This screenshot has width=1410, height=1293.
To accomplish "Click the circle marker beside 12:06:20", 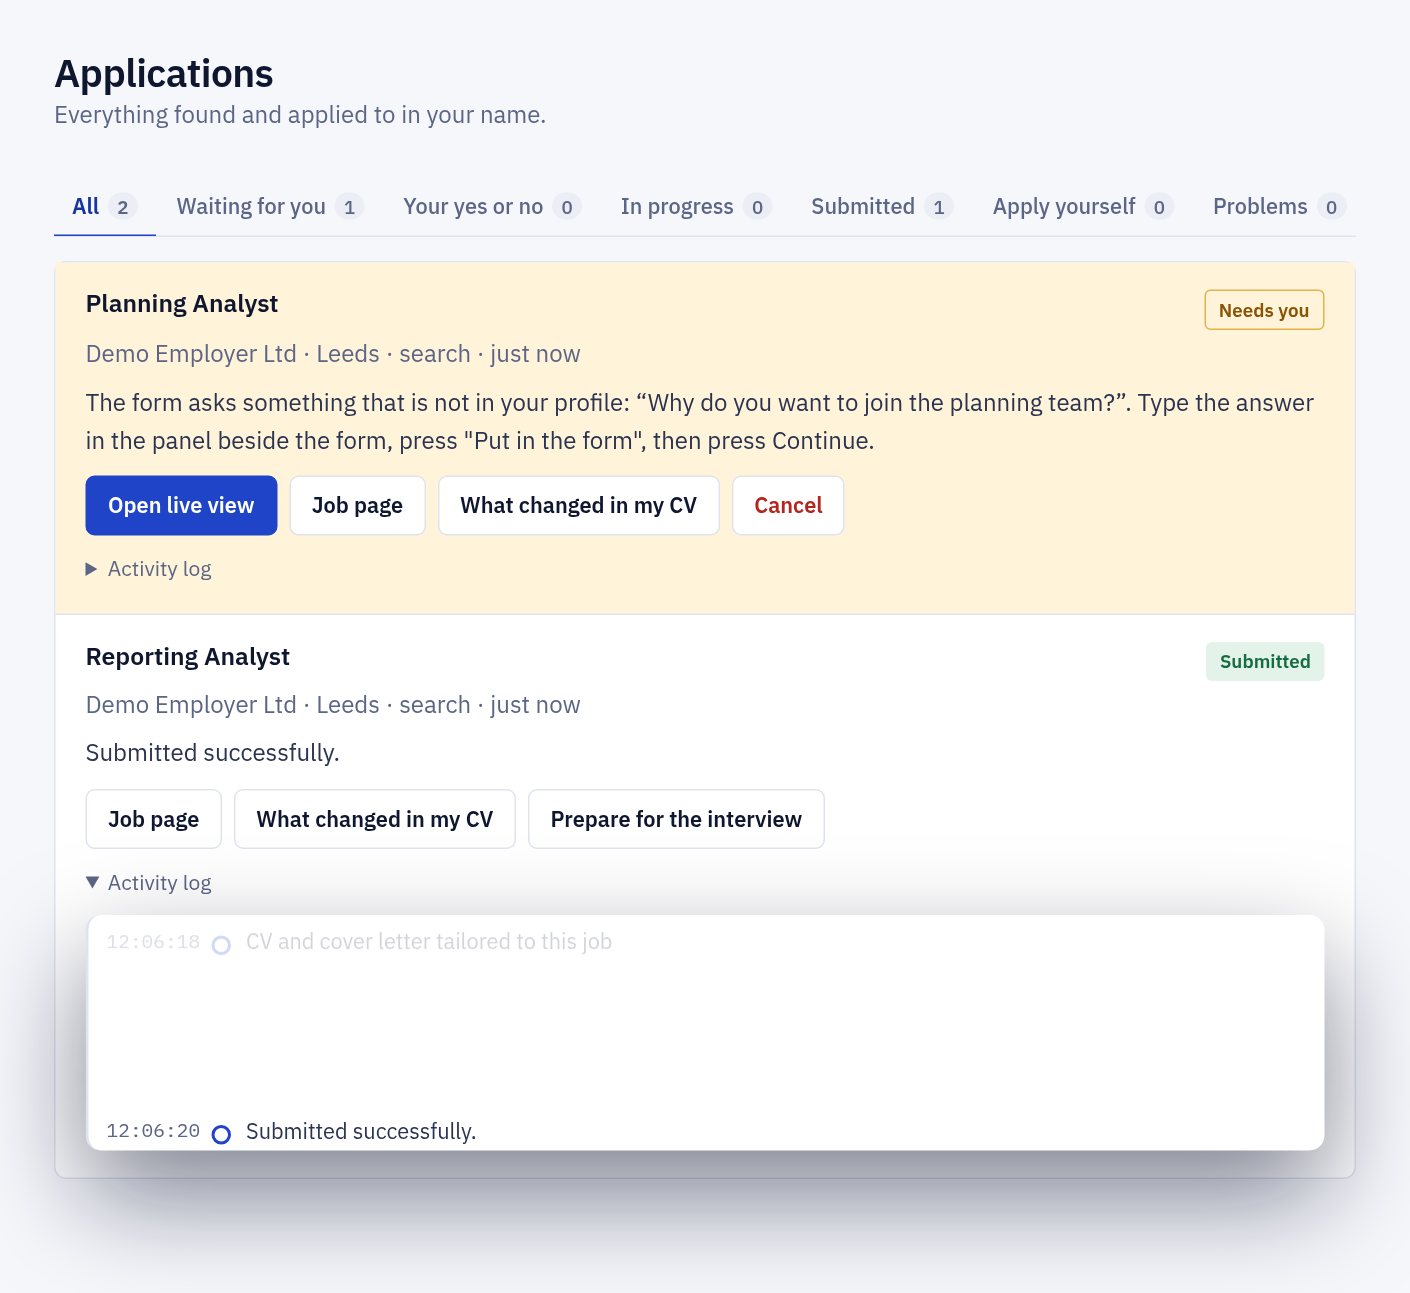I will point(222,1134).
